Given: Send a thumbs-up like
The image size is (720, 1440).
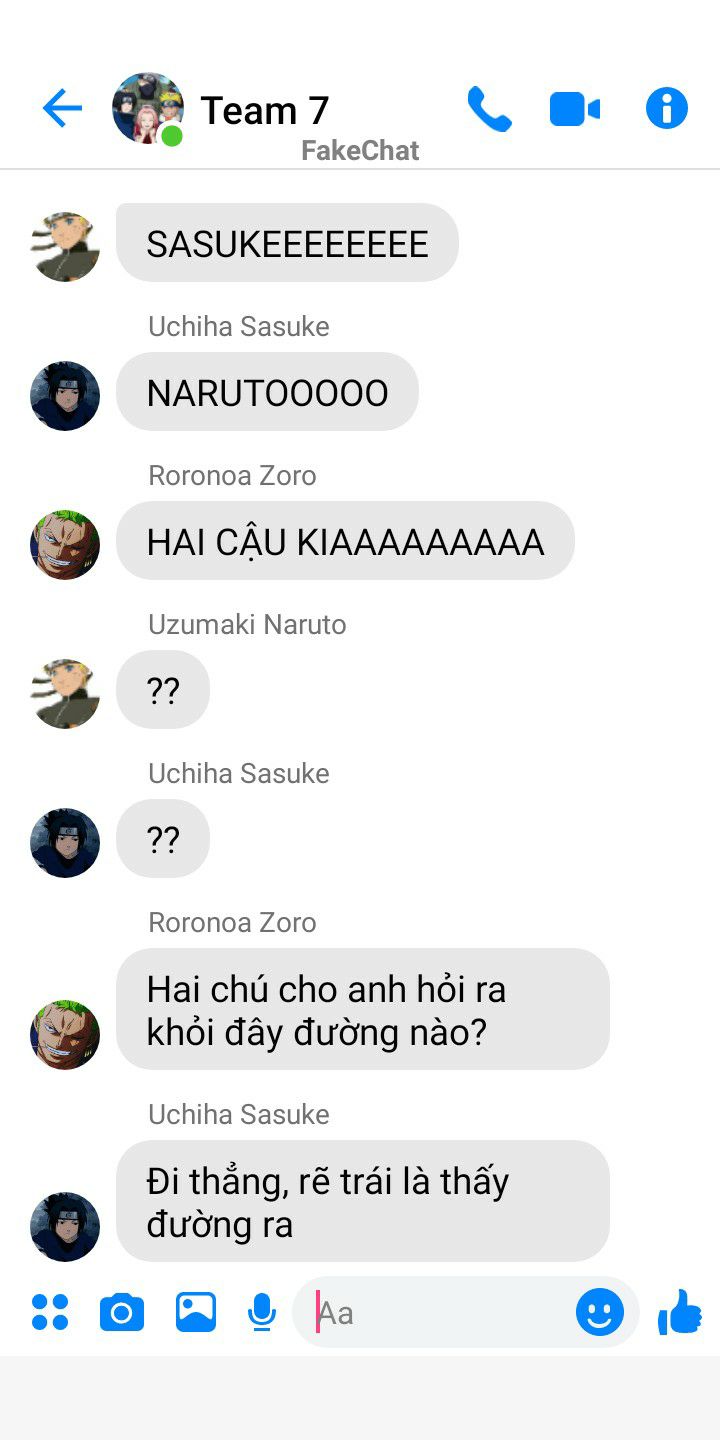Looking at the screenshot, I should coord(680,1312).
